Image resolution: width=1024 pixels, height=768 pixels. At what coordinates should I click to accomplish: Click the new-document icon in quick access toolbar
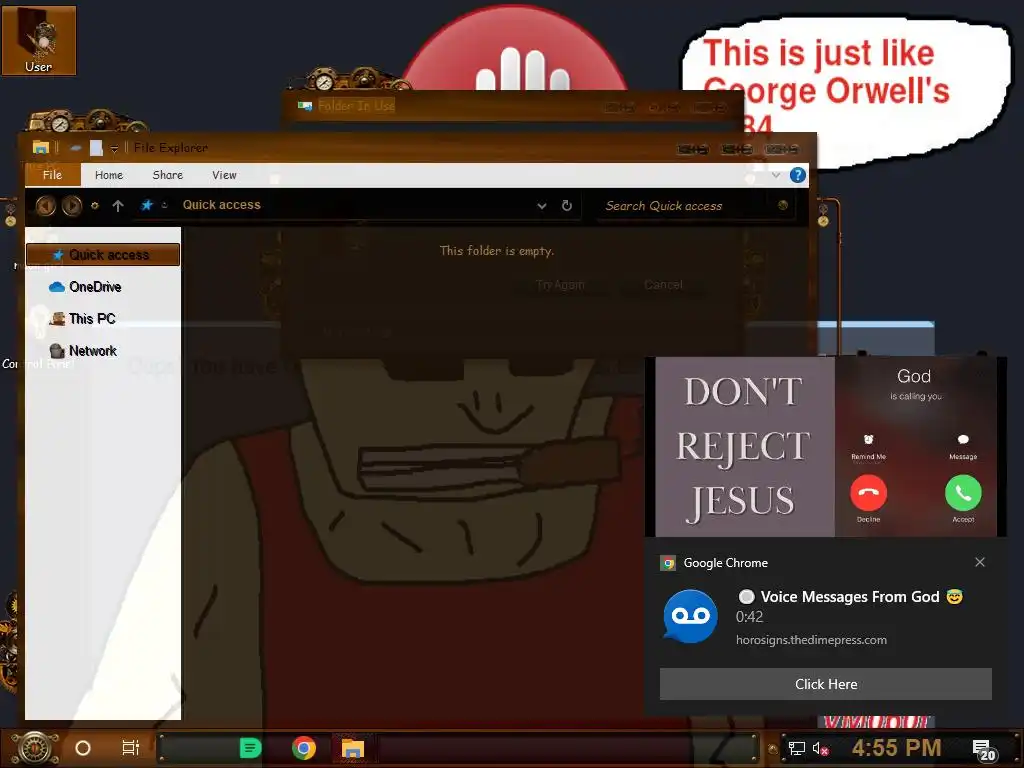pyautogui.click(x=96, y=148)
